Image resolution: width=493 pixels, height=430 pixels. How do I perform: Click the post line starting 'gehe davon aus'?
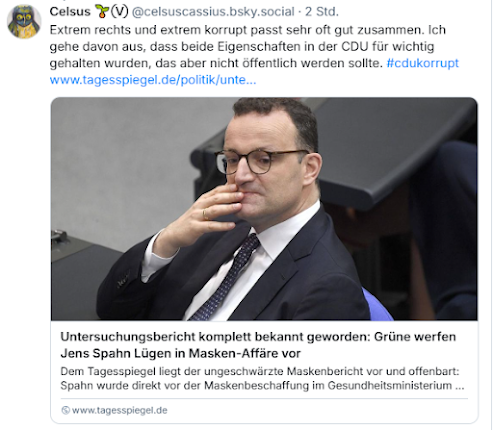242,47
